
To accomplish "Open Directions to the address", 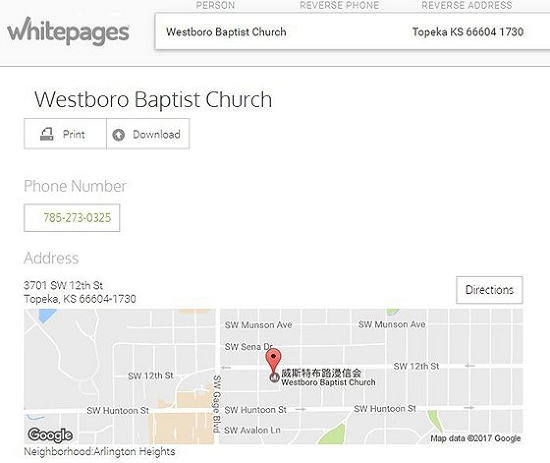I will [489, 290].
